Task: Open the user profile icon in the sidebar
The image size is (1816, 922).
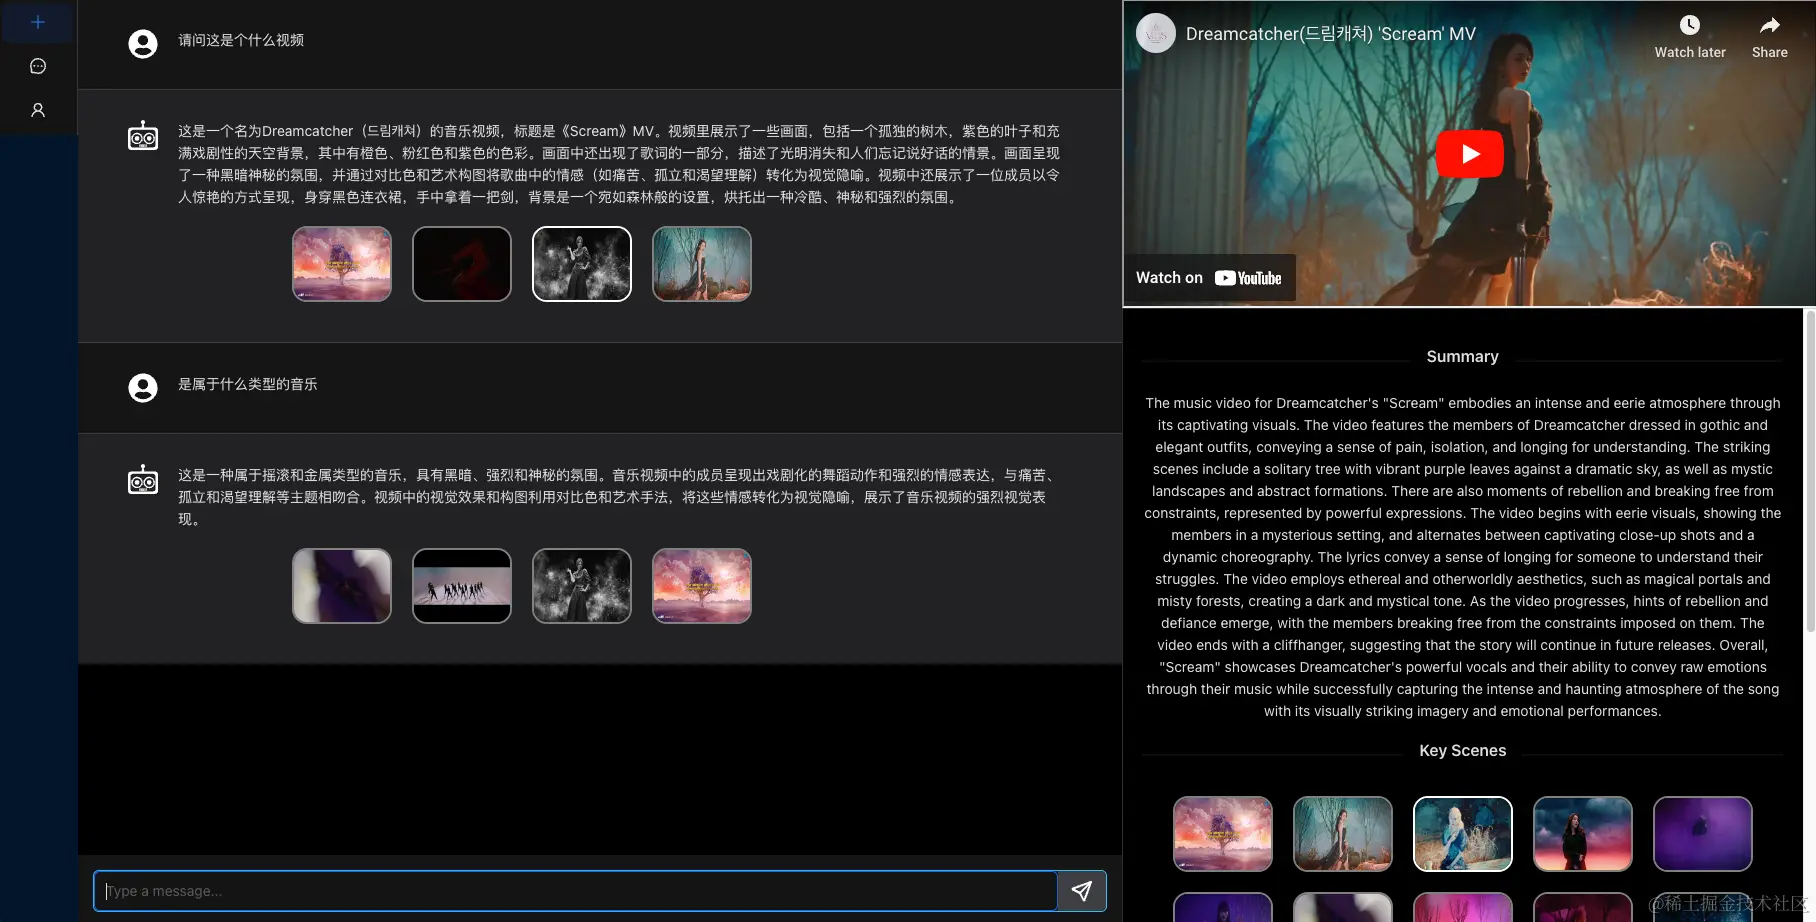Action: [x=38, y=110]
